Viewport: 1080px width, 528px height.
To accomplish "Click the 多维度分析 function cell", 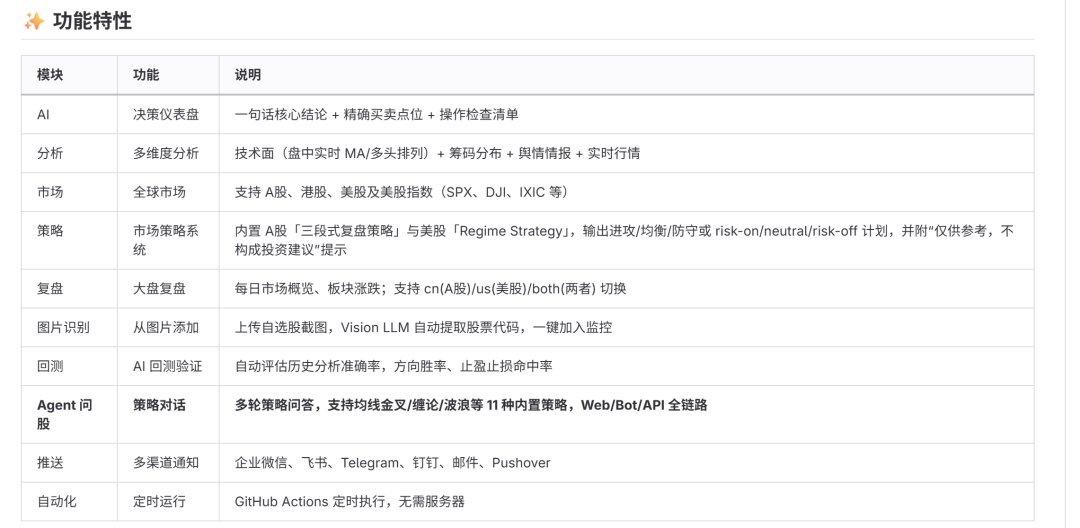I will click(x=166, y=153).
